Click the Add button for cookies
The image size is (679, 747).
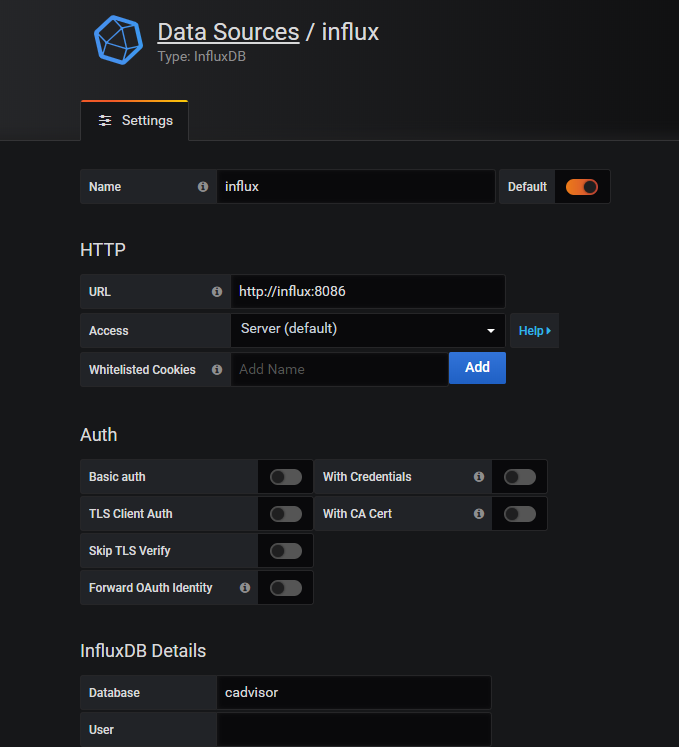(477, 368)
